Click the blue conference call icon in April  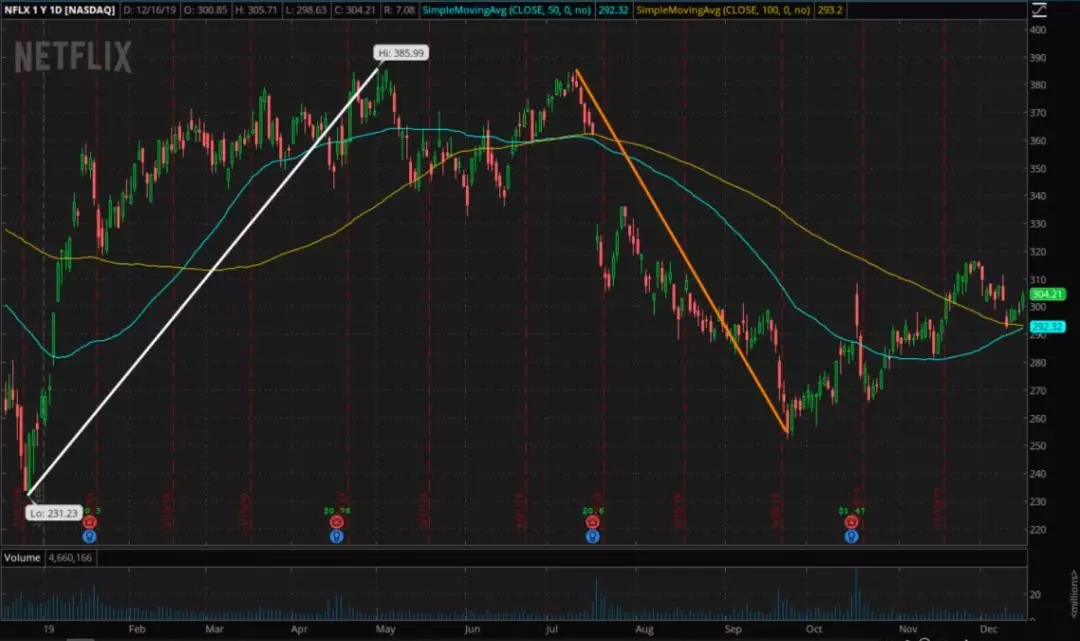tap(338, 537)
